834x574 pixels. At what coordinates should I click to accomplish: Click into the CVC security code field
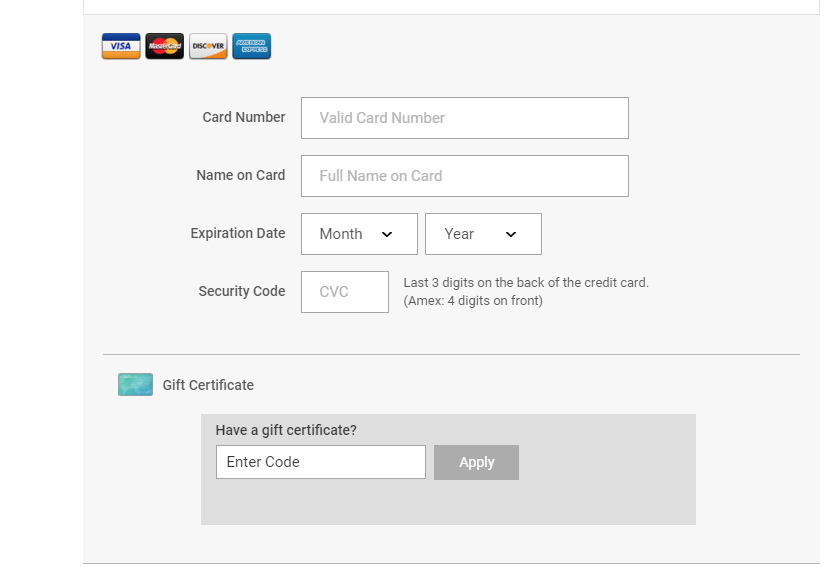pyautogui.click(x=344, y=292)
